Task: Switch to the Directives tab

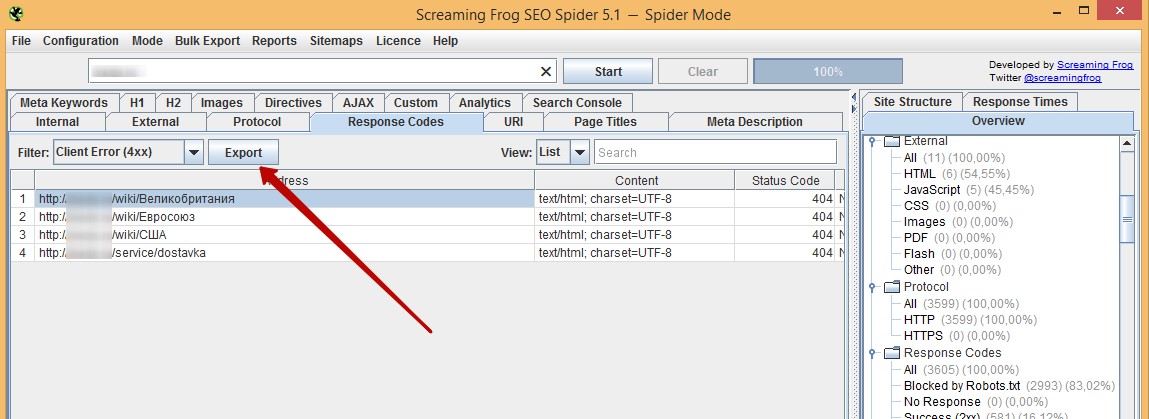Action: tap(293, 103)
